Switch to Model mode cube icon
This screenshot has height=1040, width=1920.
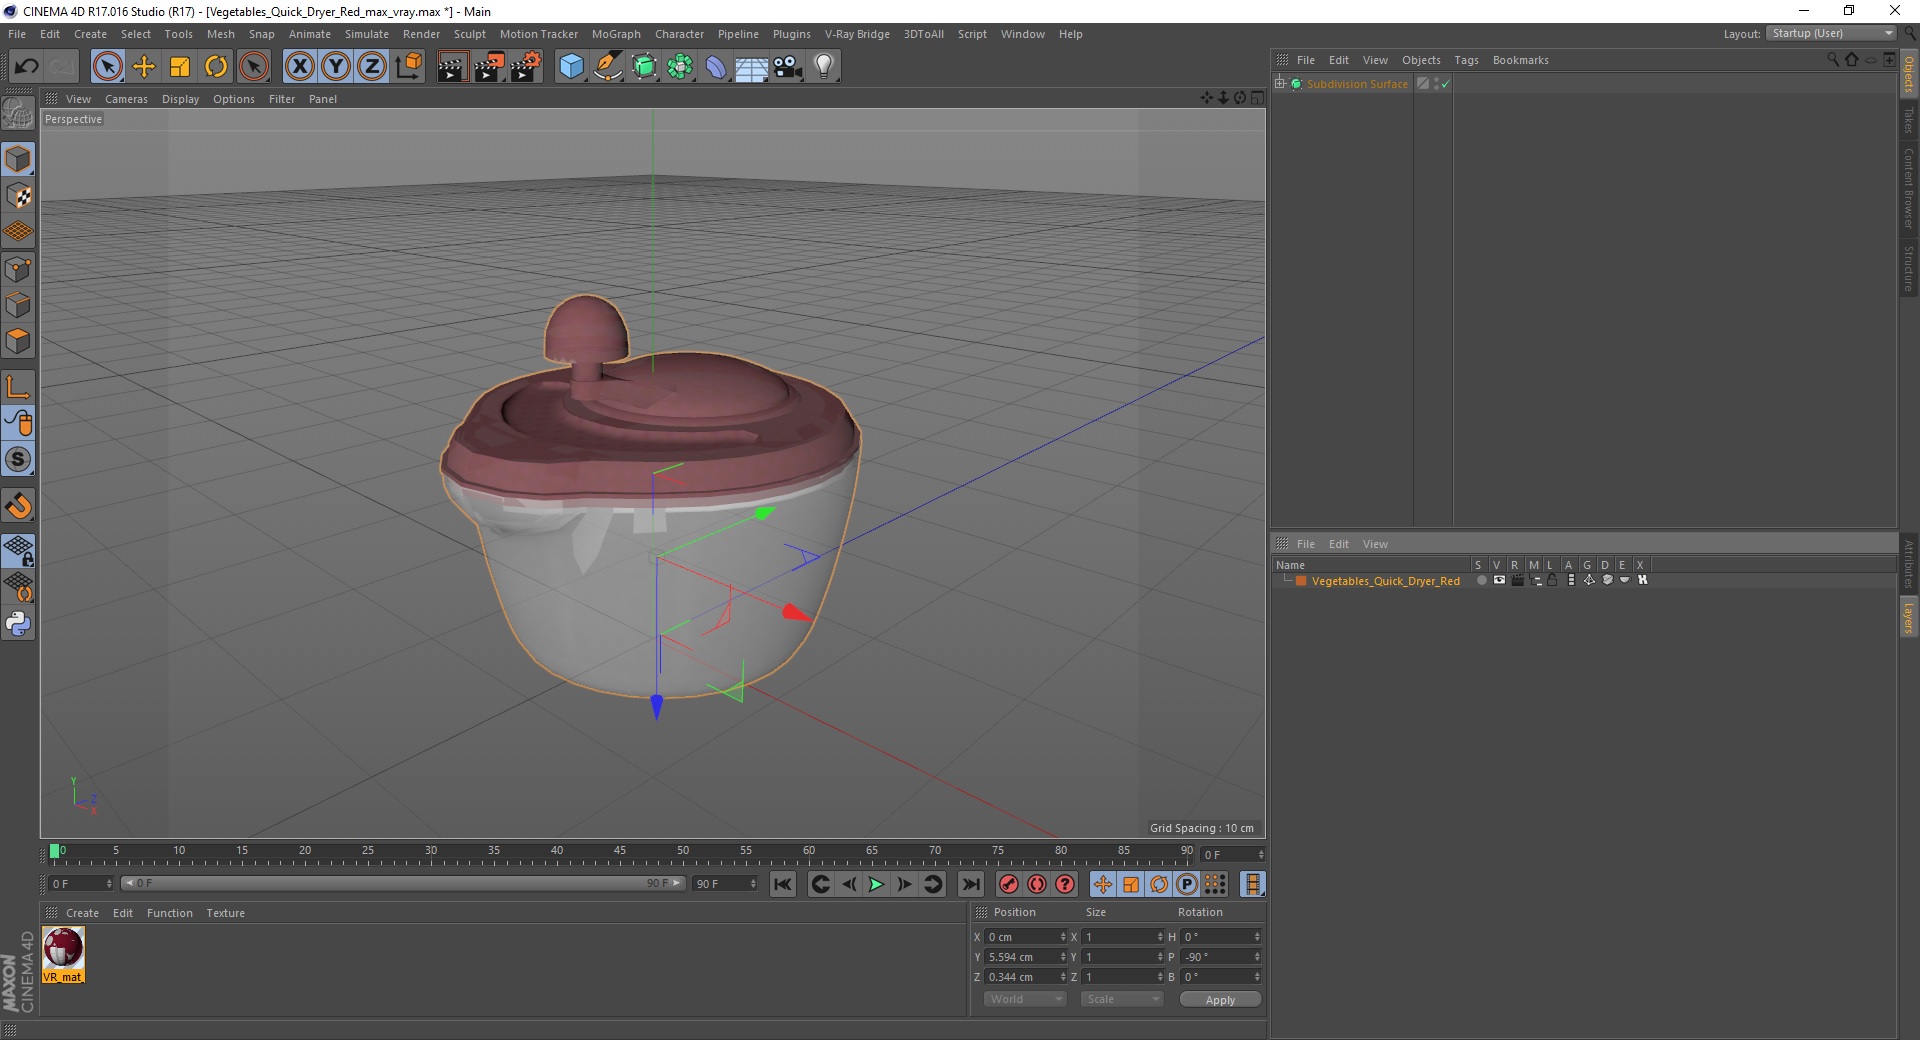point(18,159)
